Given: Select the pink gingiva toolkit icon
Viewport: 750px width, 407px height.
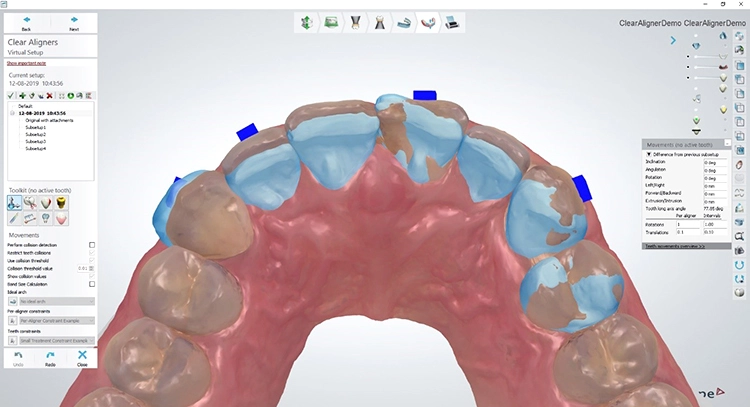Looking at the screenshot, I should pyautogui.click(x=61, y=219).
